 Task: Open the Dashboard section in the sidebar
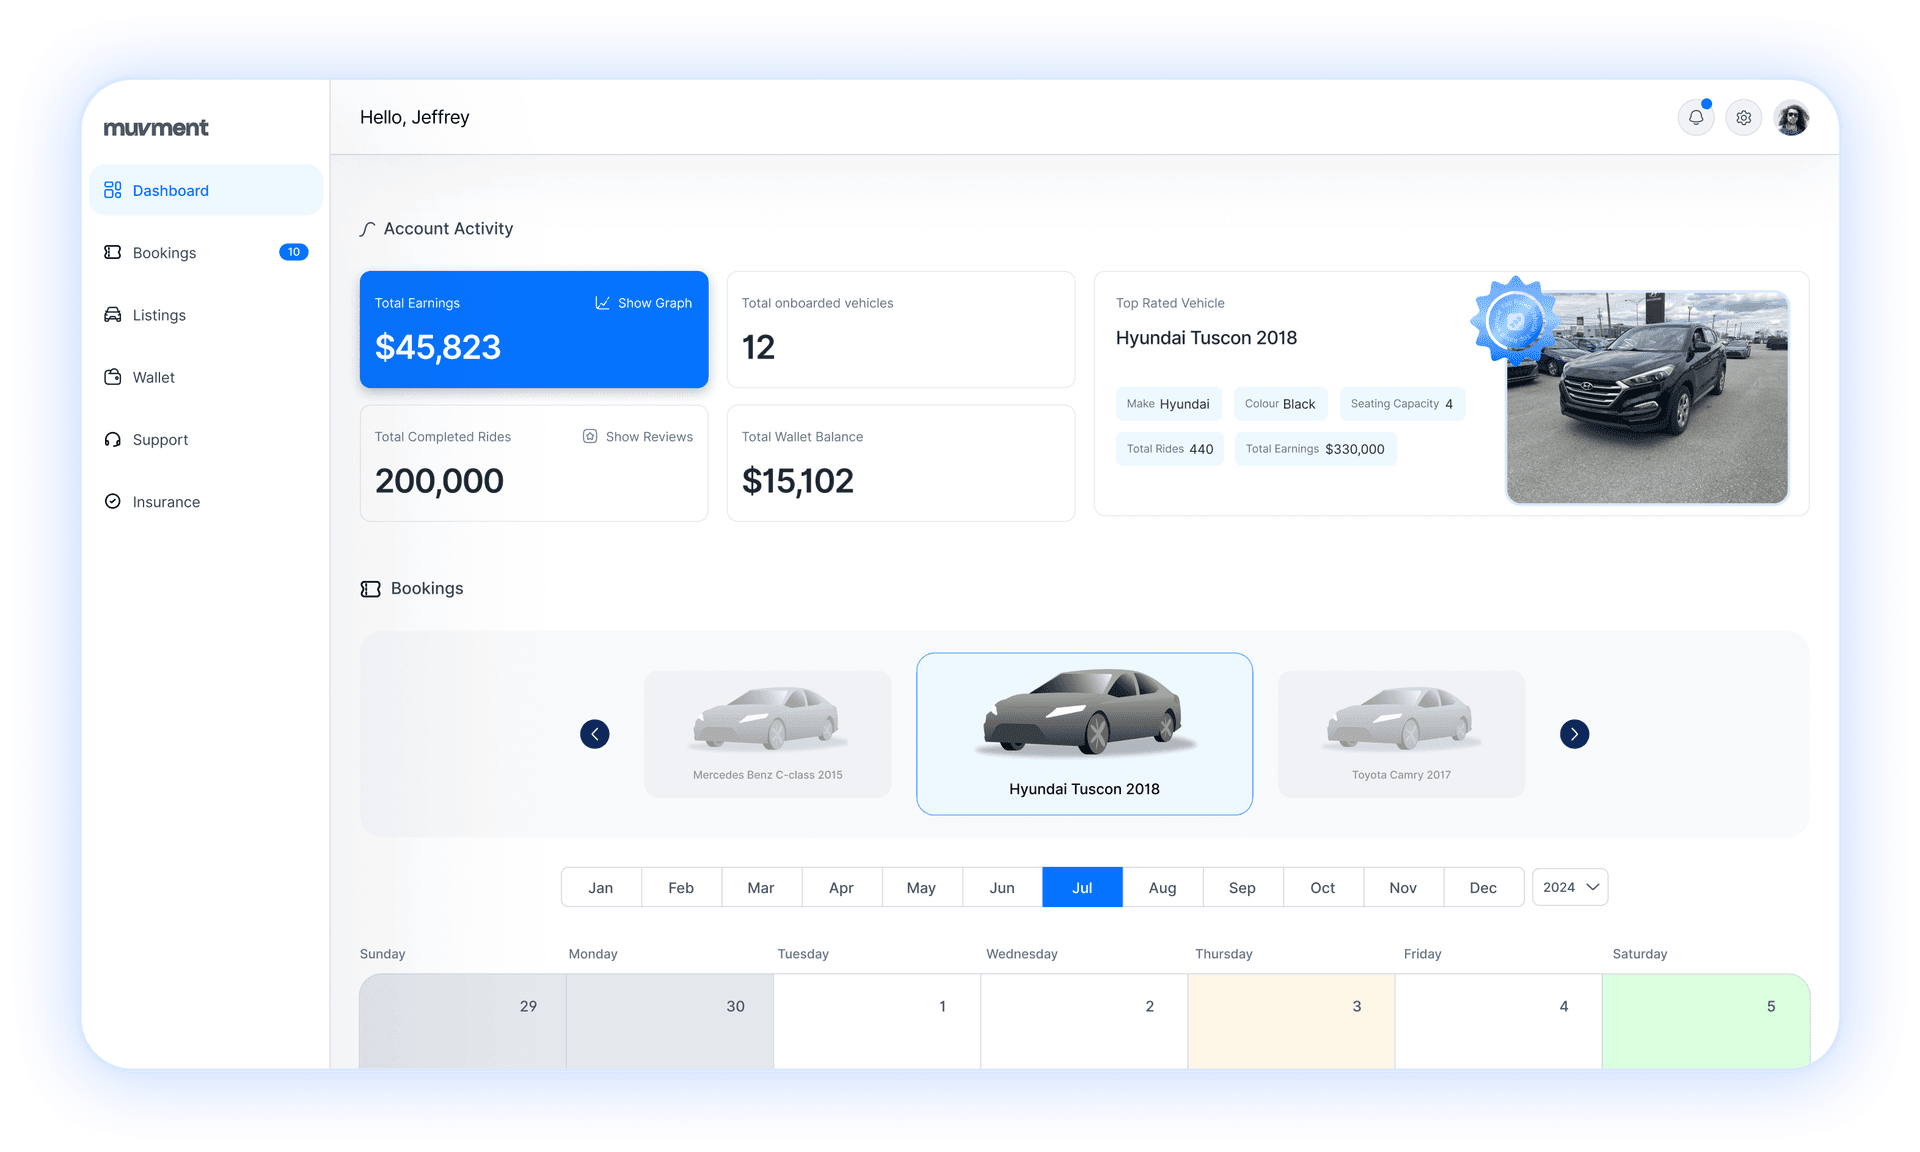[x=170, y=190]
